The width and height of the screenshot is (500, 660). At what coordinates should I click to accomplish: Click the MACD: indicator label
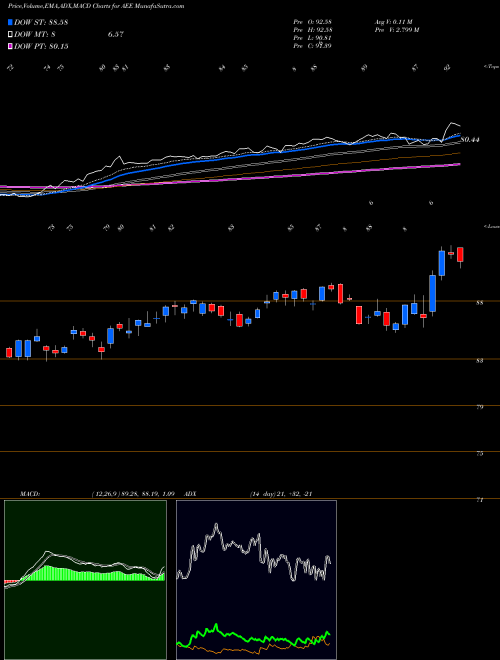[x=29, y=493]
